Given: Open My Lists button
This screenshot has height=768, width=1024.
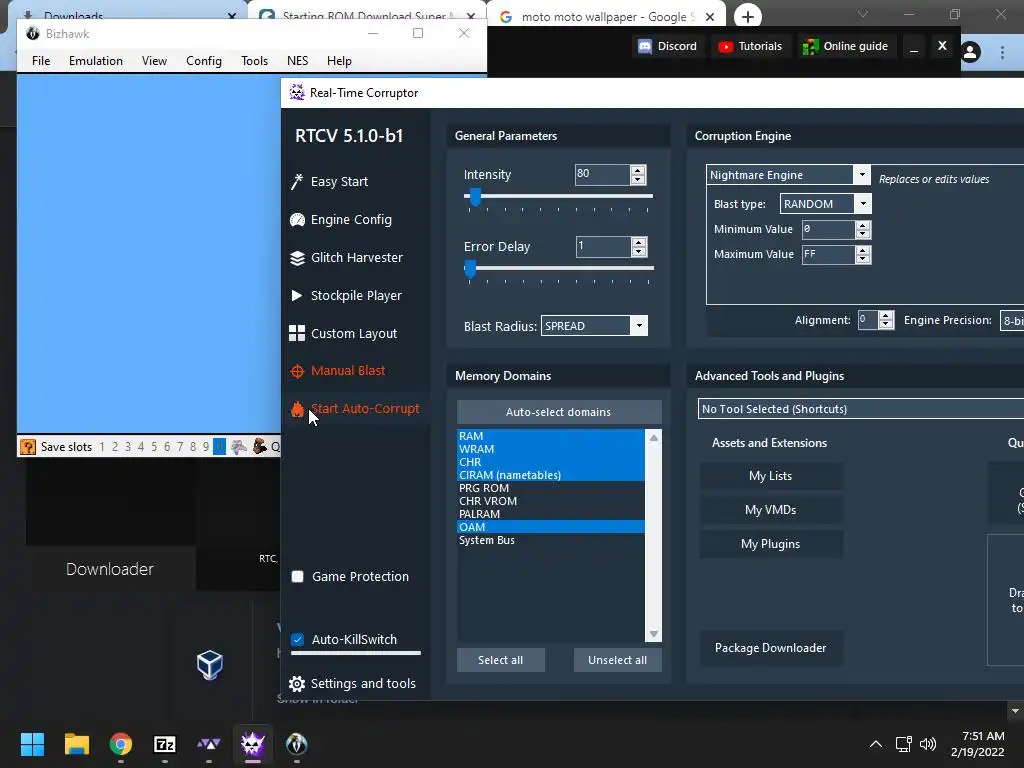Looking at the screenshot, I should click(x=771, y=476).
